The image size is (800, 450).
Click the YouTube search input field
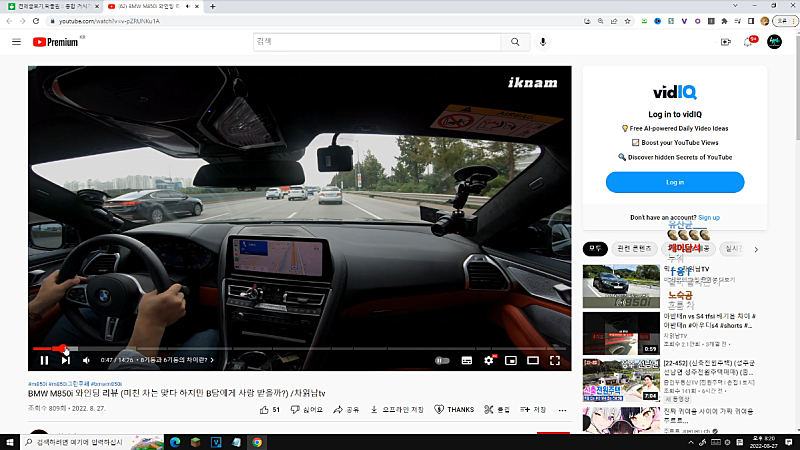375,42
